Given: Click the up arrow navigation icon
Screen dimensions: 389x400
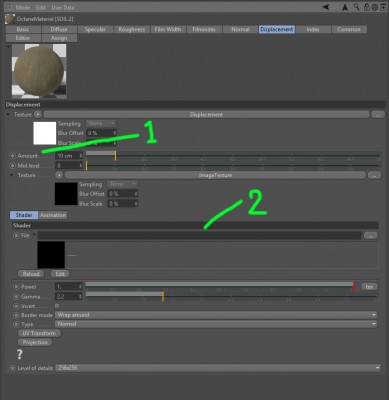Looking at the screenshot, I should (345, 7).
